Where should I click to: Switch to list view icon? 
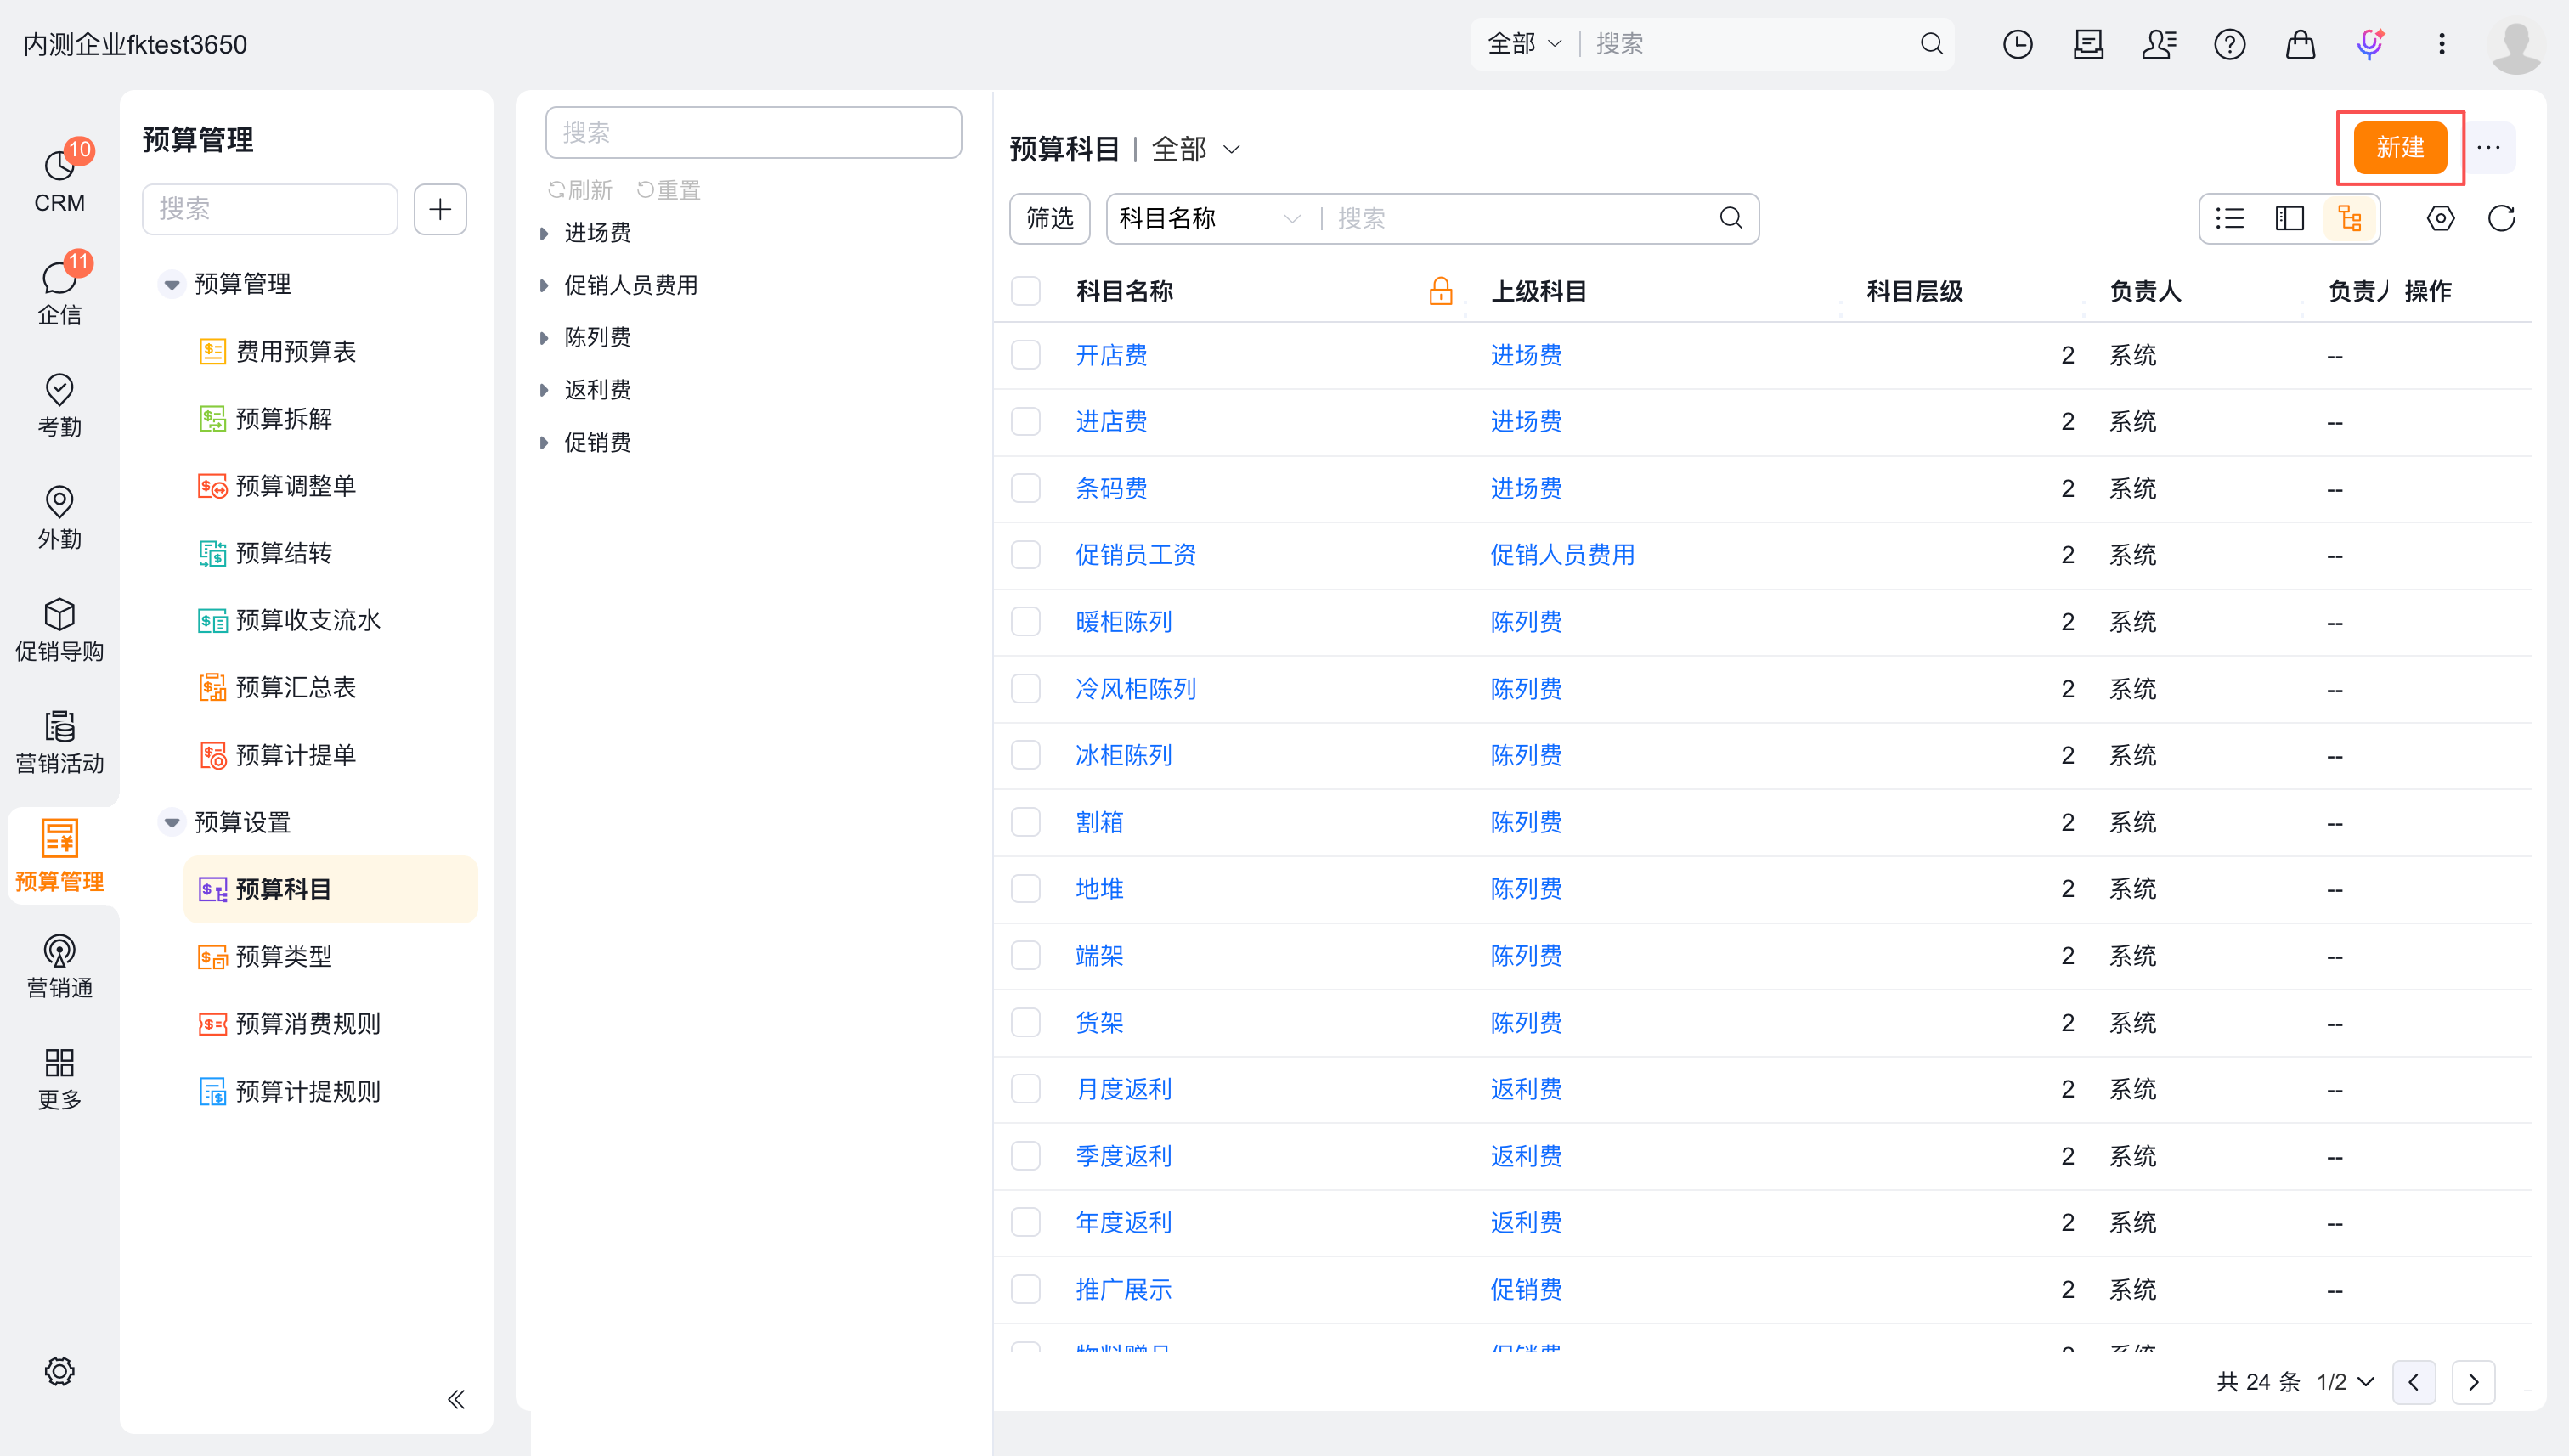tap(2229, 218)
